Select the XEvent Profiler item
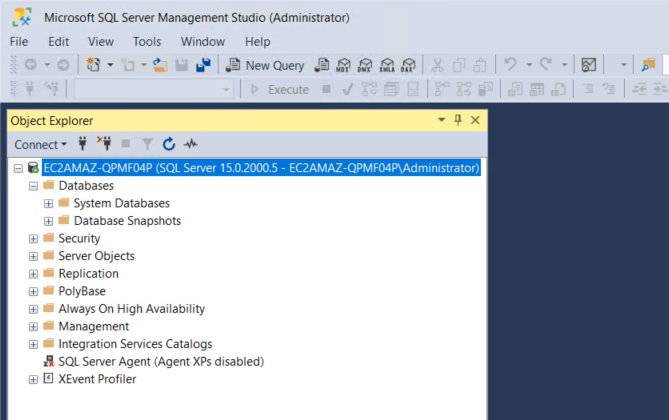The width and height of the screenshot is (669, 420). (x=97, y=379)
